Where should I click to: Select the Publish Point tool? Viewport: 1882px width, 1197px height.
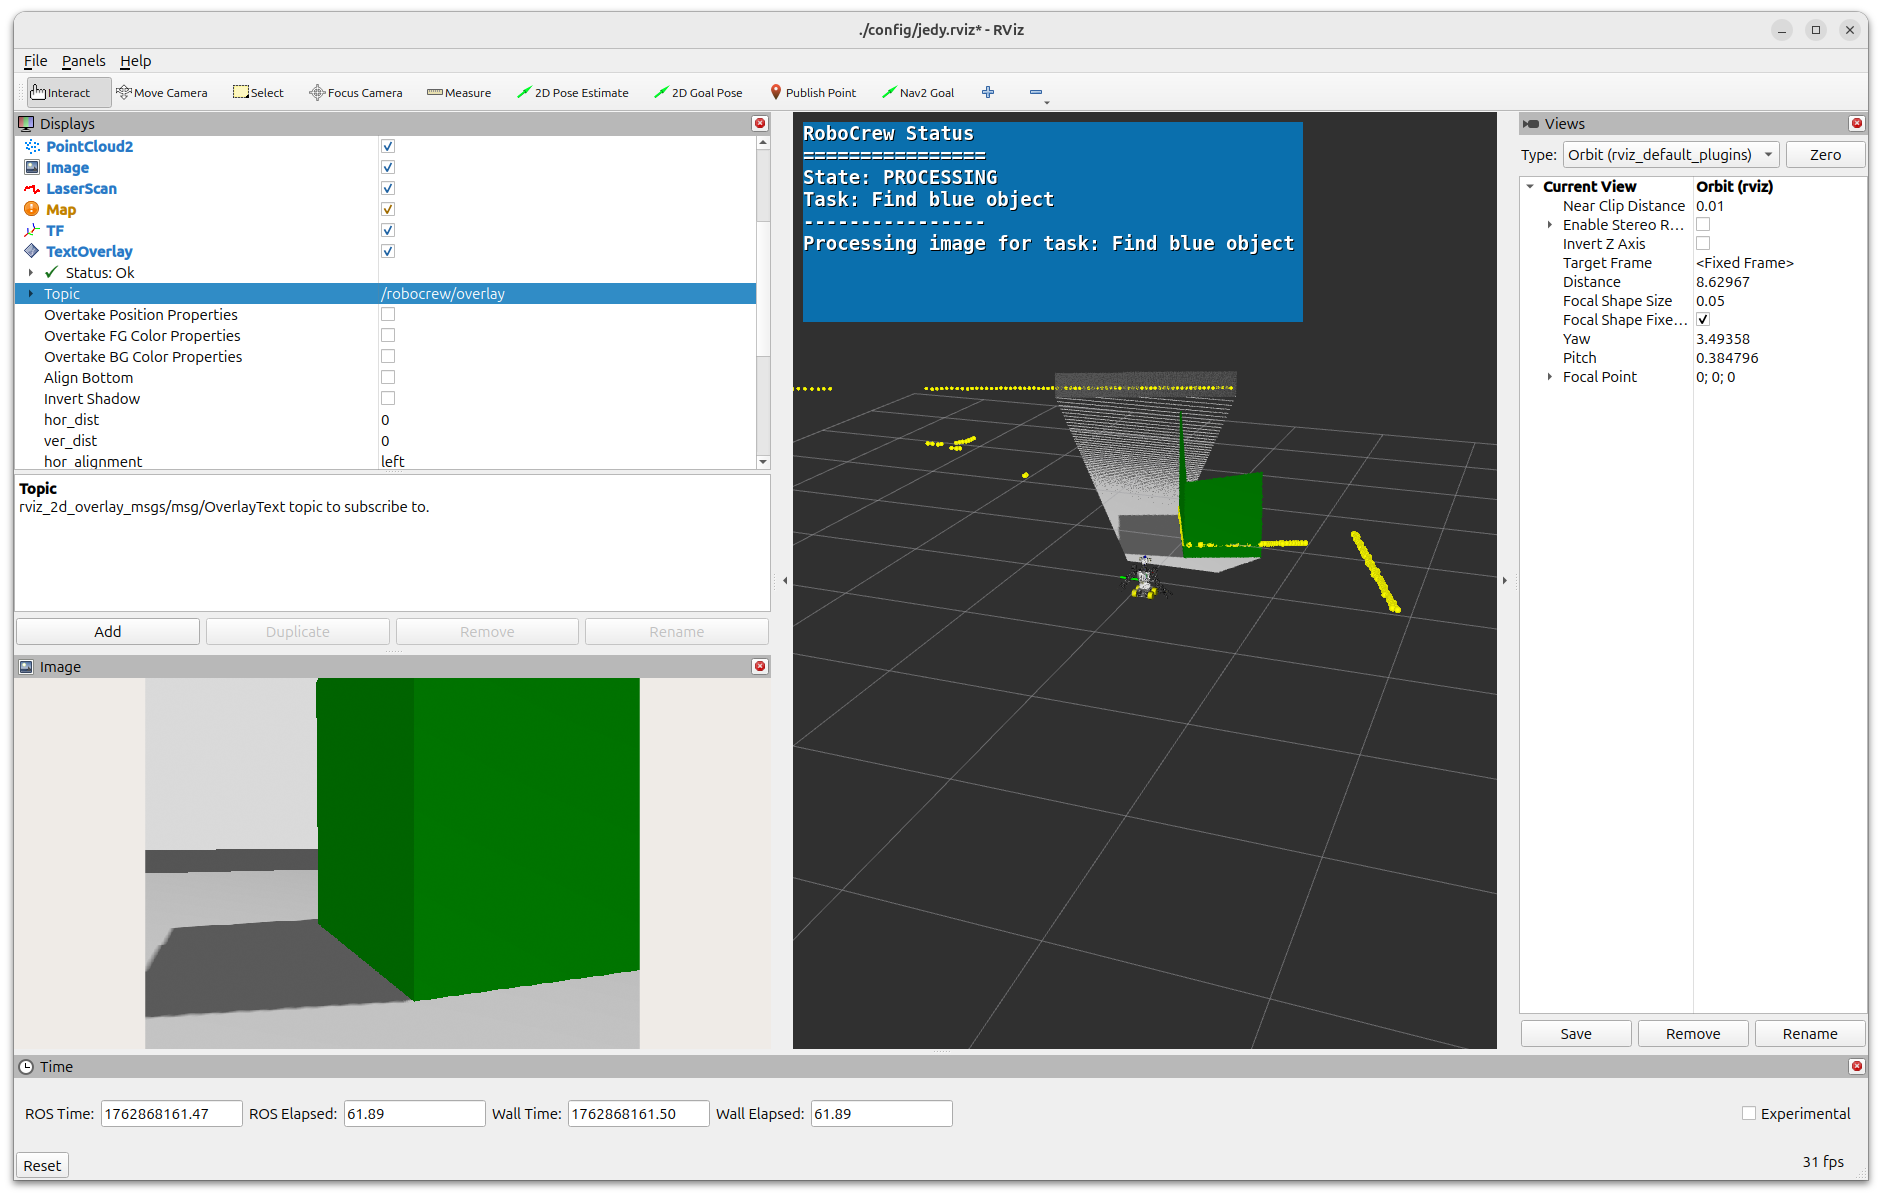point(813,92)
